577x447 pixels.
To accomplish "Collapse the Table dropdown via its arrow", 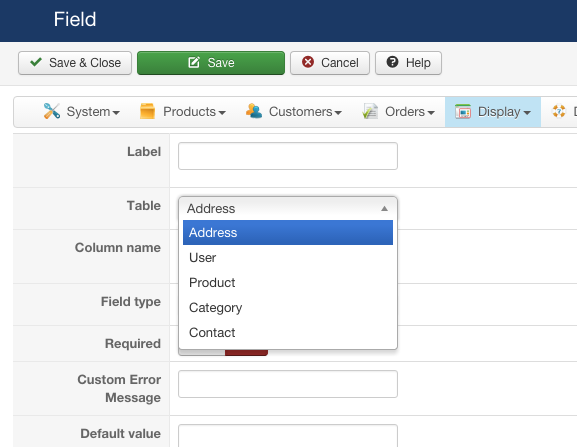I will 384,209.
